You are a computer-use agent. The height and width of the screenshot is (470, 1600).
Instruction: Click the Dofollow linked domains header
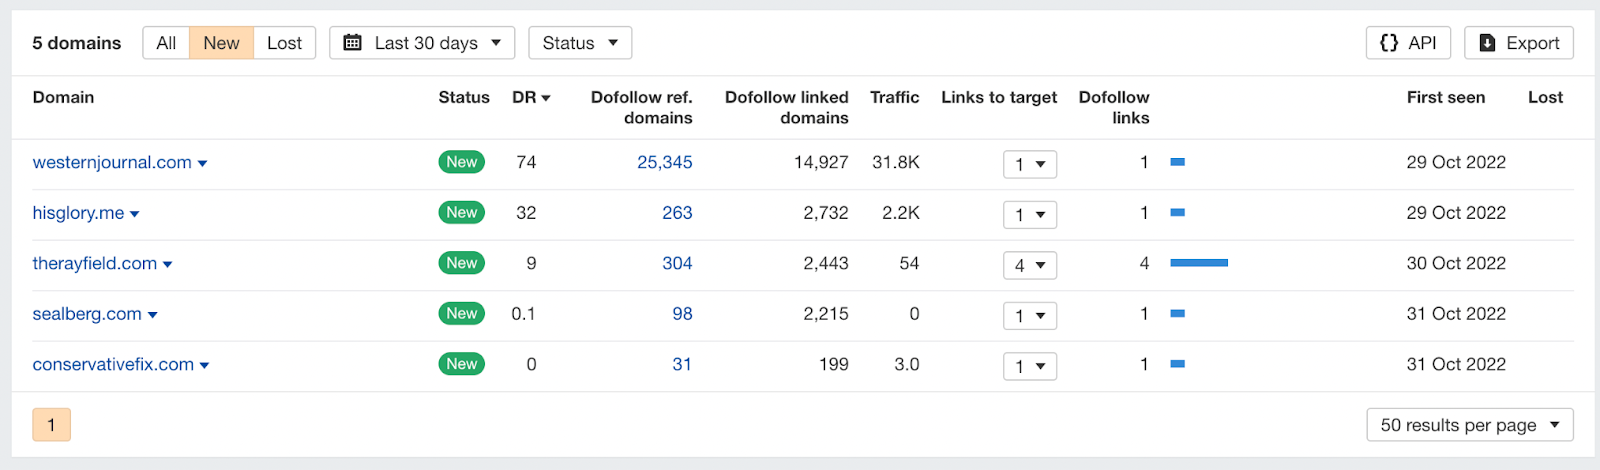(787, 107)
